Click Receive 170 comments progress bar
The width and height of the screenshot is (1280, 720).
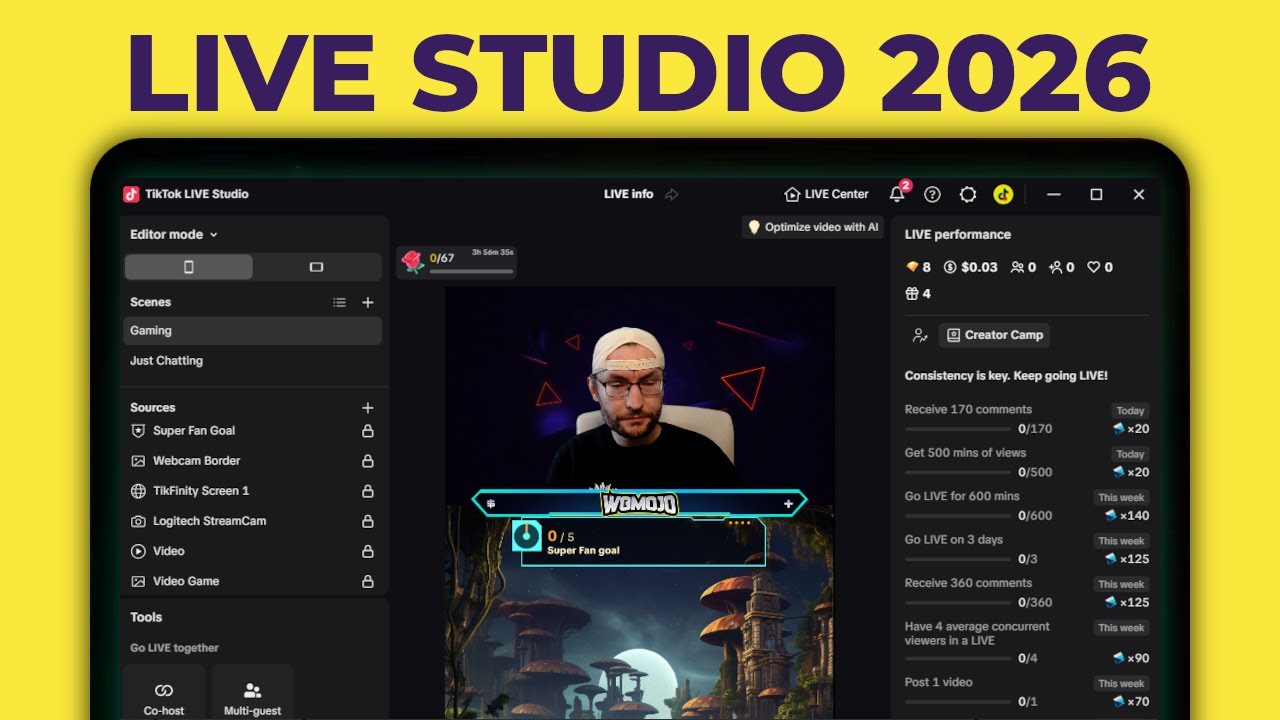957,429
